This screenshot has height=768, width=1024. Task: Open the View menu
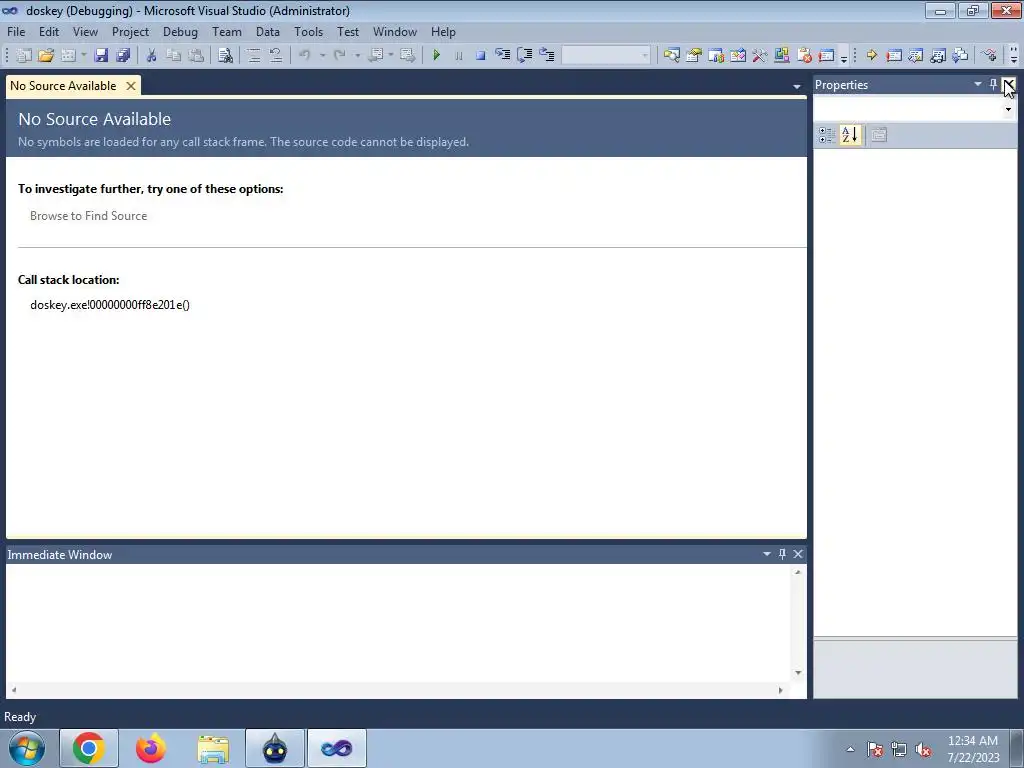pos(86,31)
